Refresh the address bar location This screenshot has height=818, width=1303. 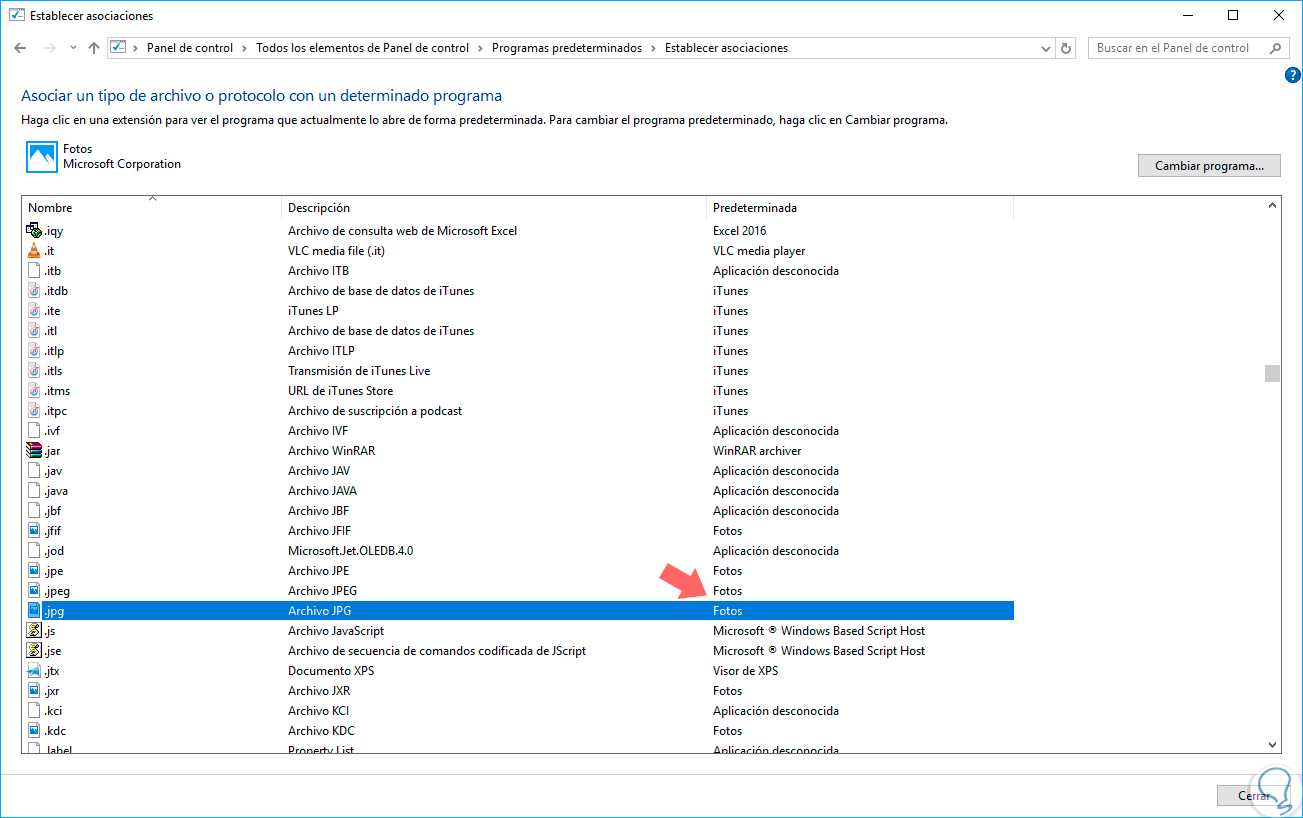[1066, 48]
